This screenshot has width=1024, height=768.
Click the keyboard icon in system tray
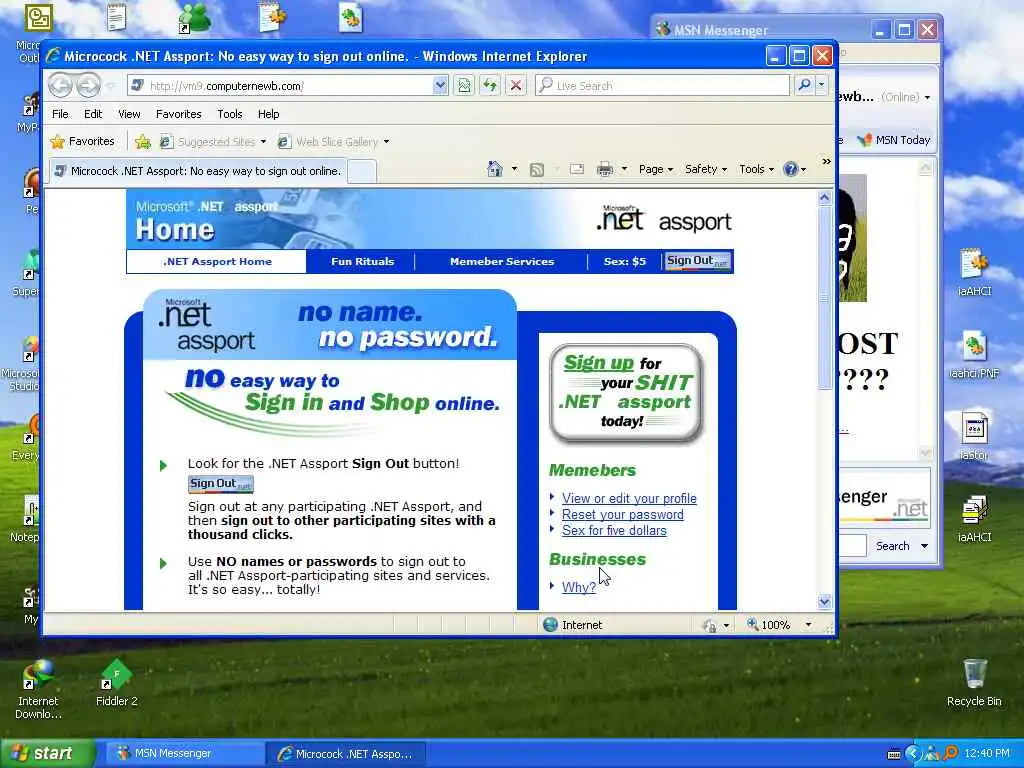(894, 754)
